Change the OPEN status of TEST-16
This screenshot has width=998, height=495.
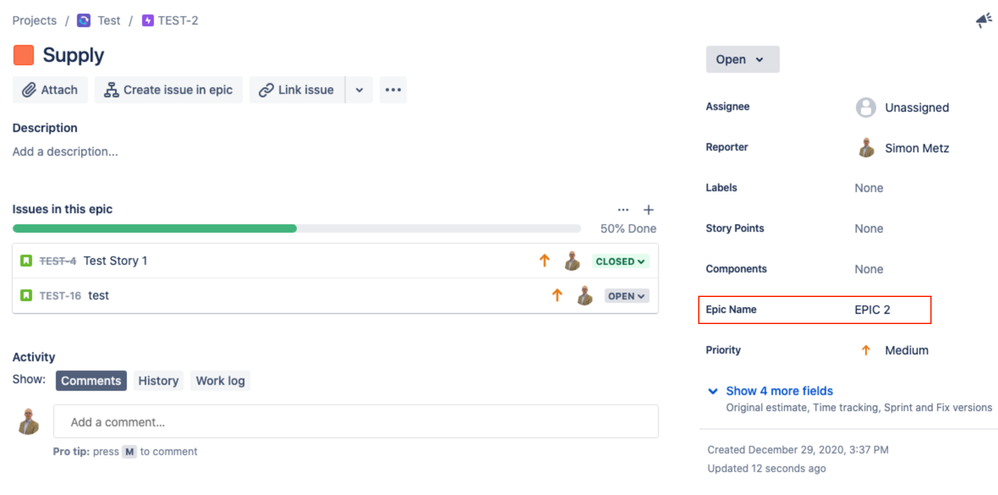[627, 296]
